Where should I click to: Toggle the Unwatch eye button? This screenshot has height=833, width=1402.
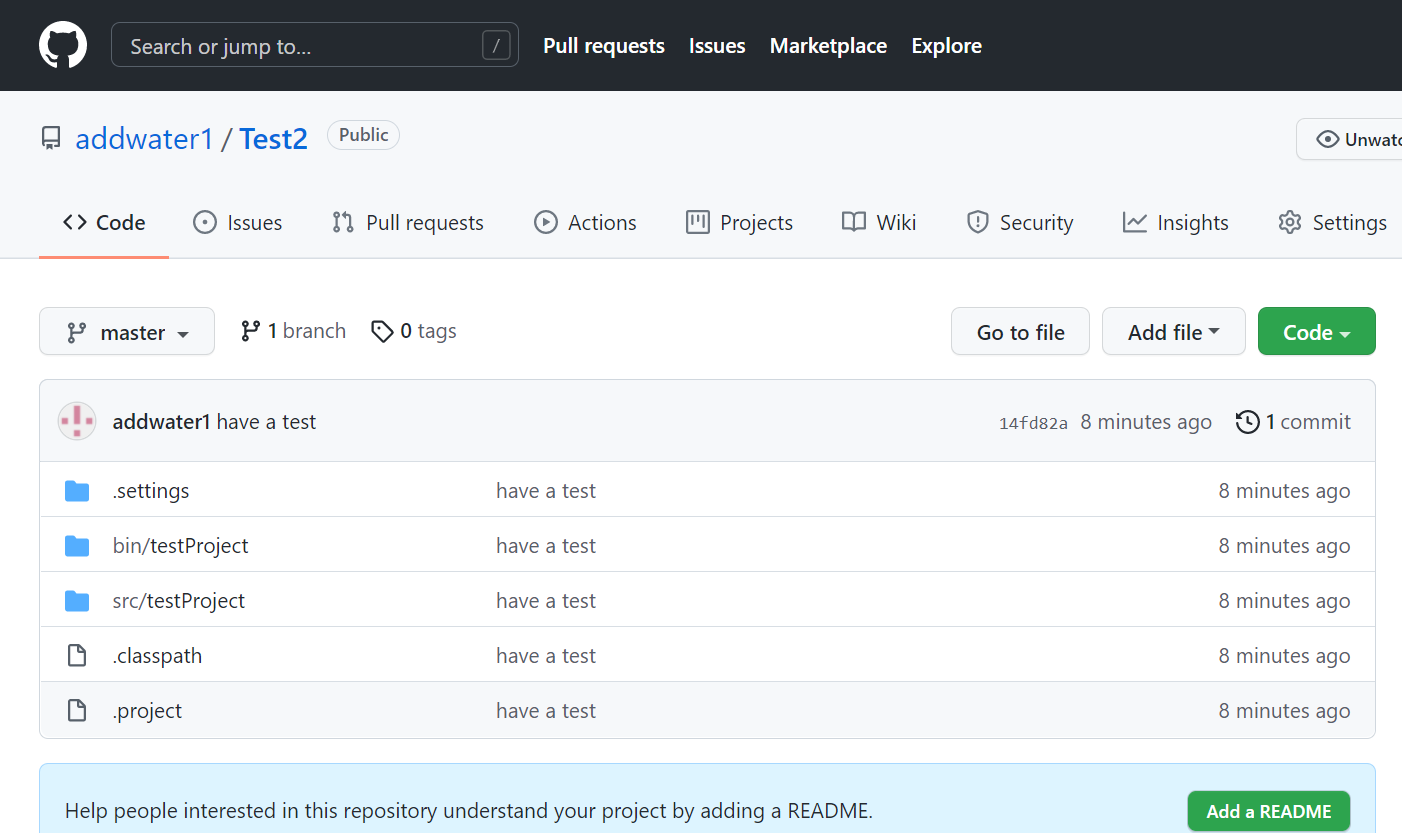[1350, 139]
